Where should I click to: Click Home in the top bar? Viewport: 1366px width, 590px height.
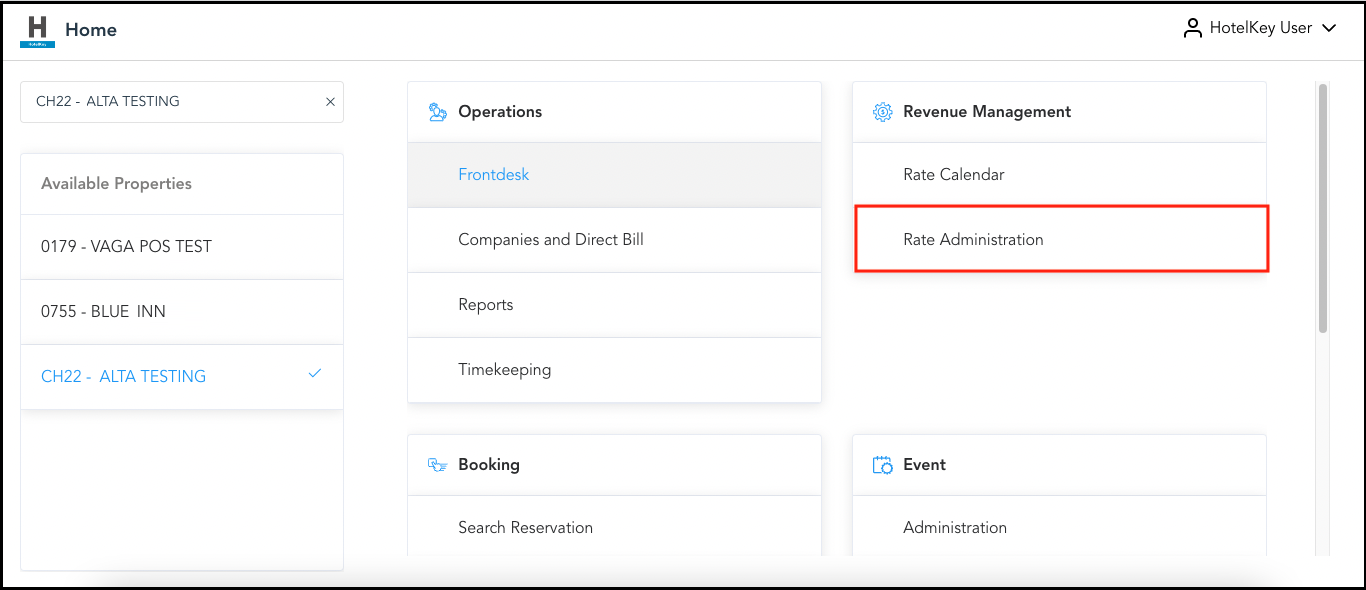coord(91,29)
